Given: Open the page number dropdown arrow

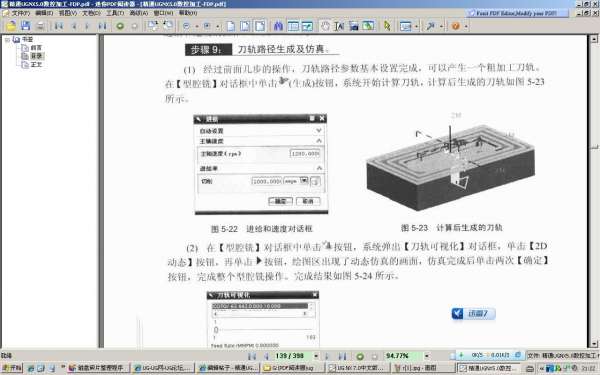Looking at the screenshot, I should click(316, 356).
